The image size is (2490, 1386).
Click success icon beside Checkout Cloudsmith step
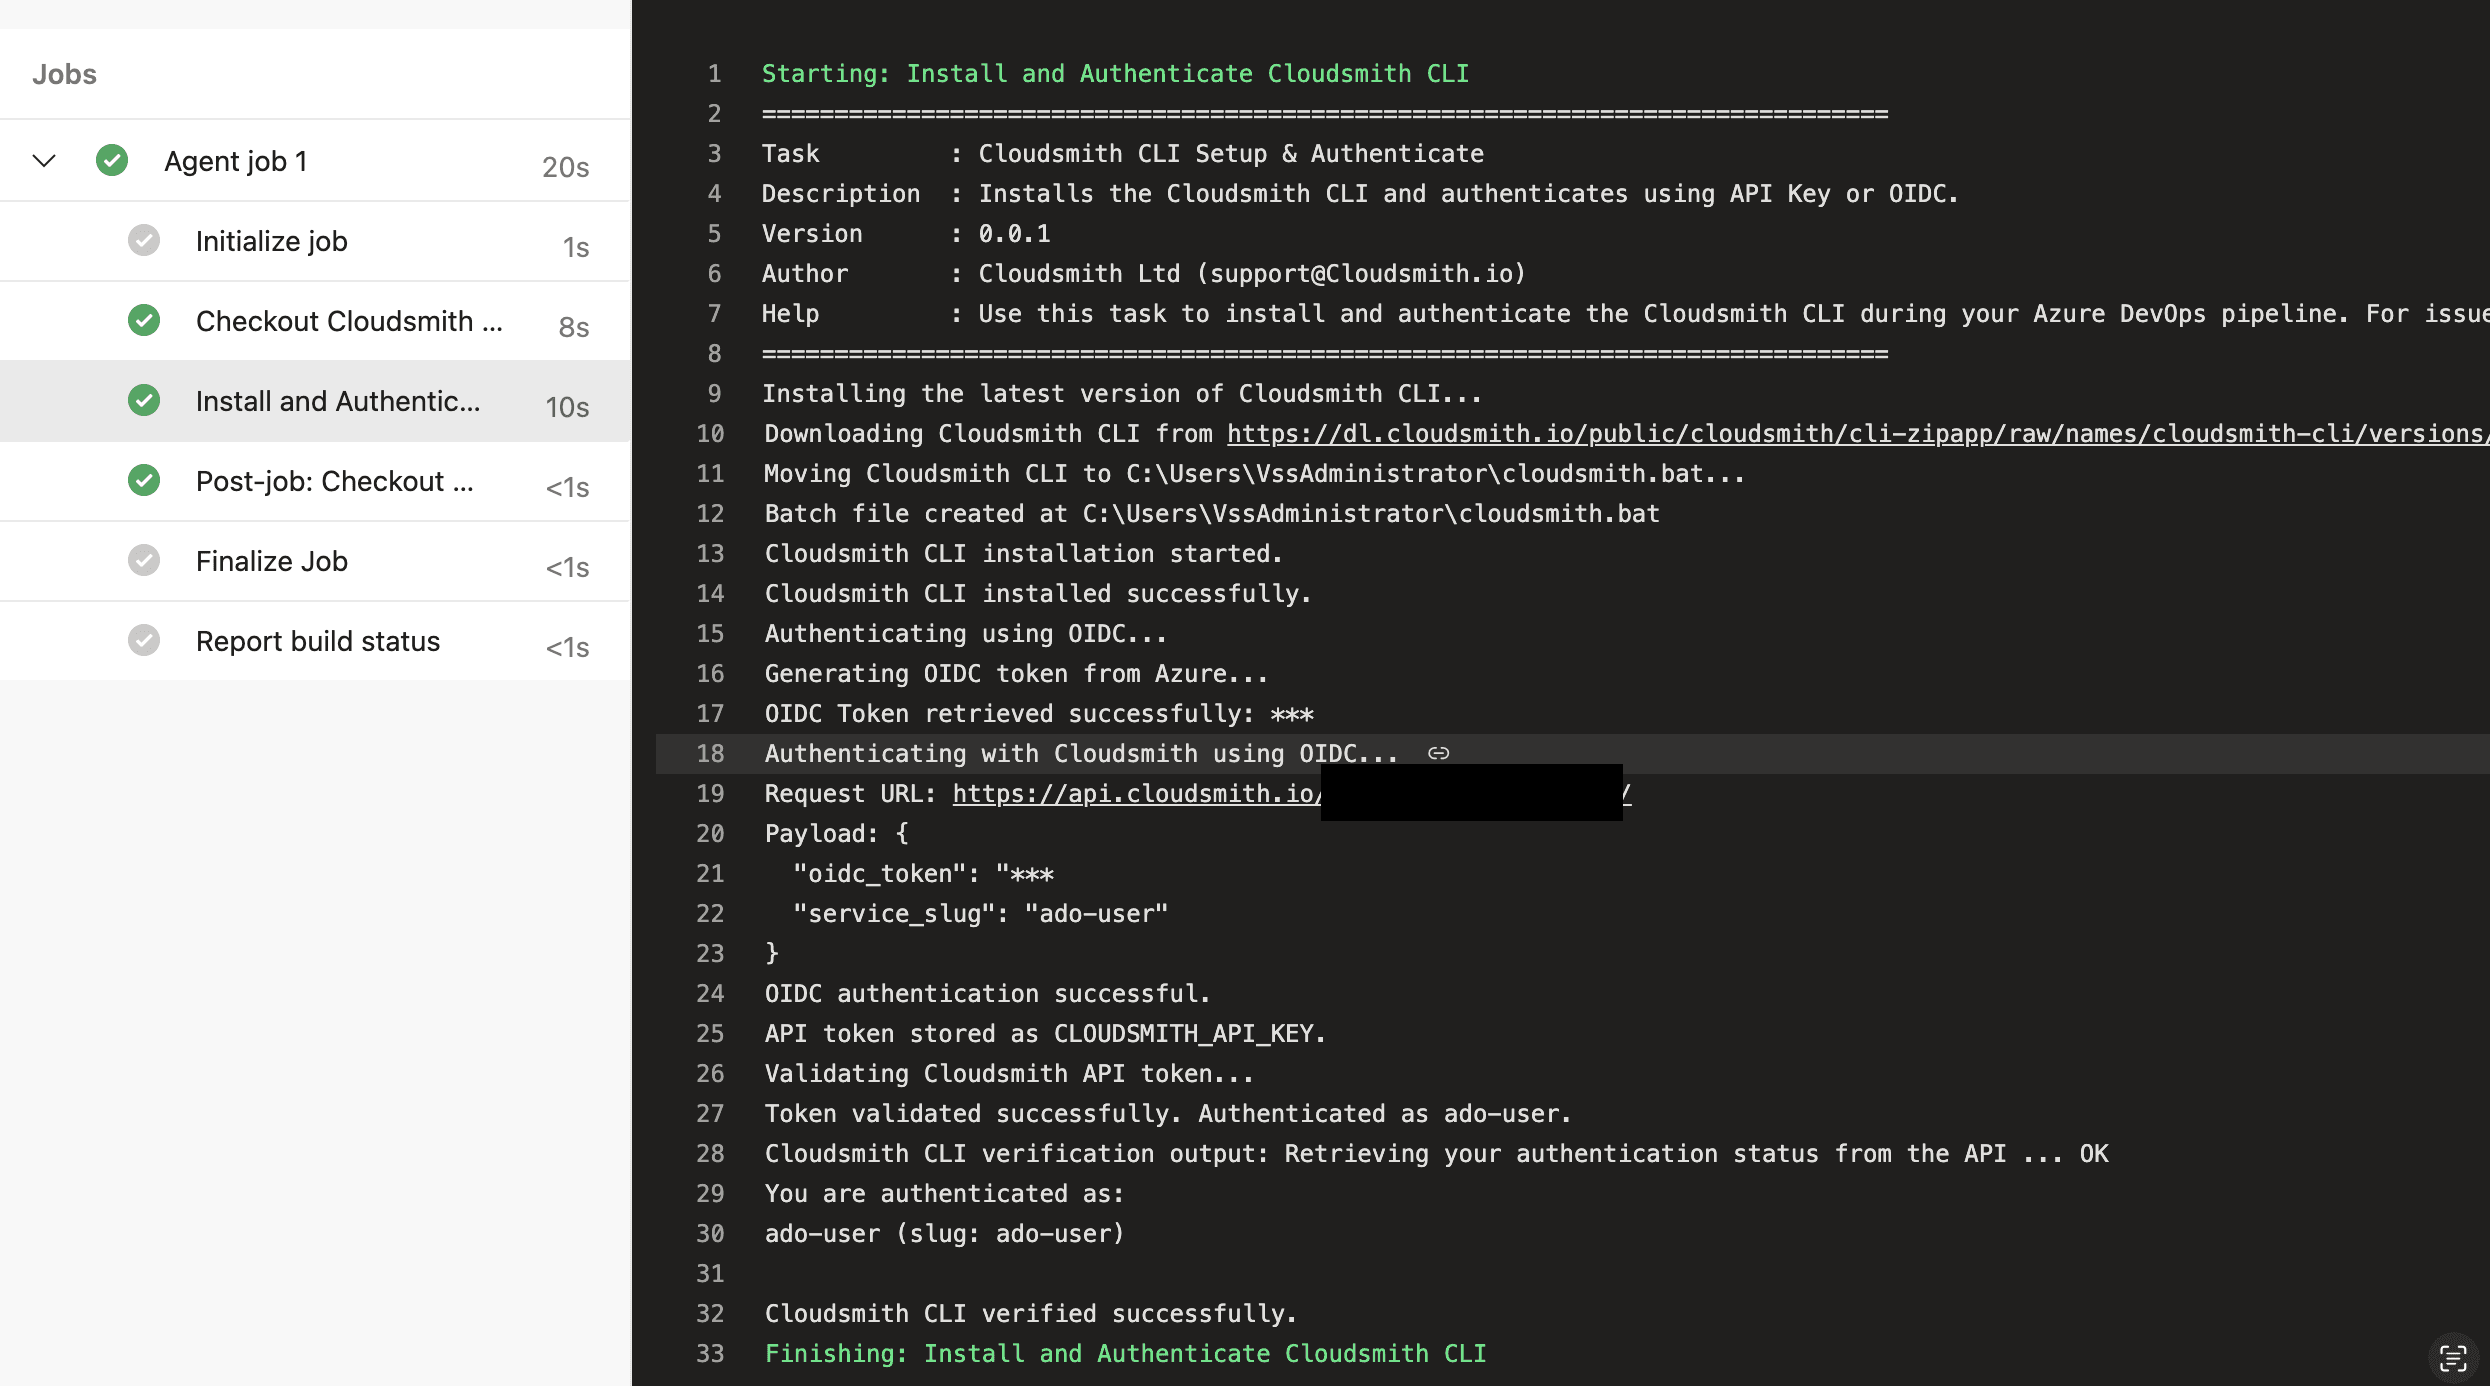point(144,320)
